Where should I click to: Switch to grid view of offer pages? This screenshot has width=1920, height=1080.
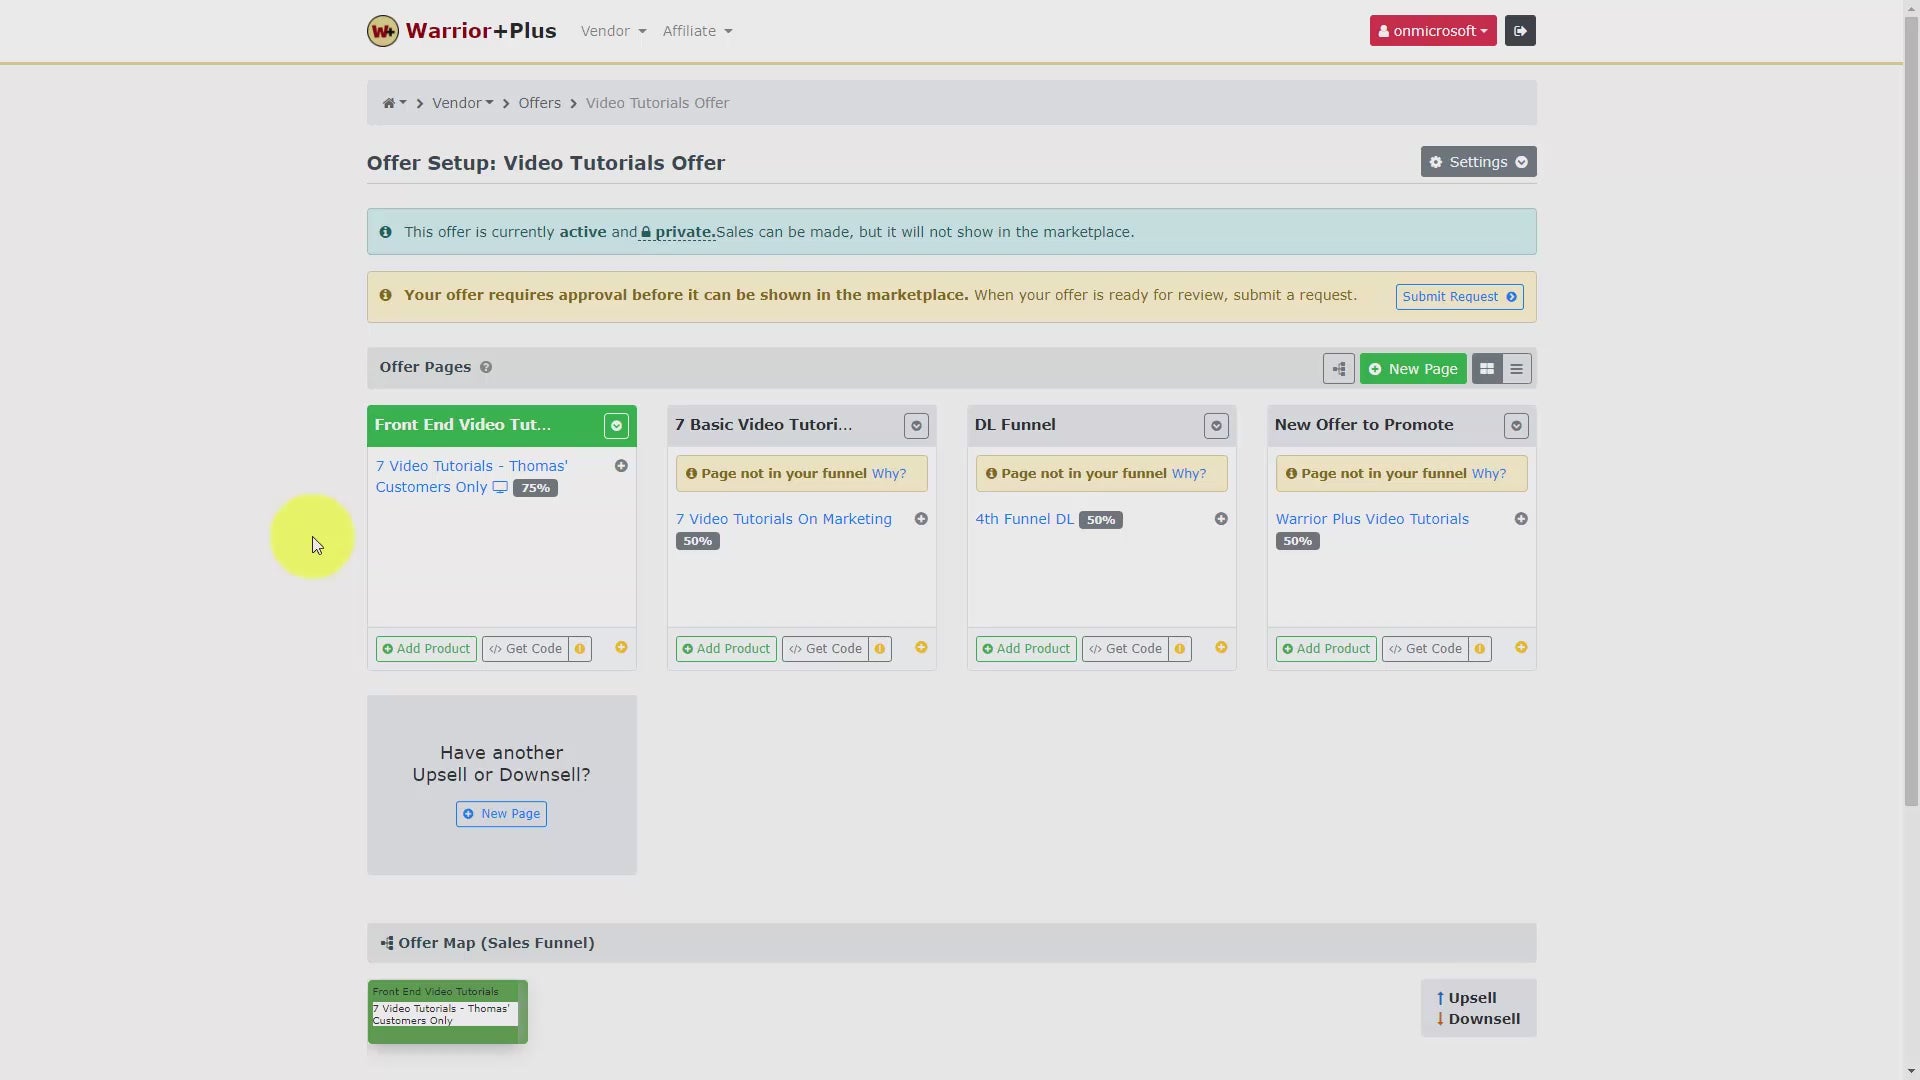coord(1487,369)
